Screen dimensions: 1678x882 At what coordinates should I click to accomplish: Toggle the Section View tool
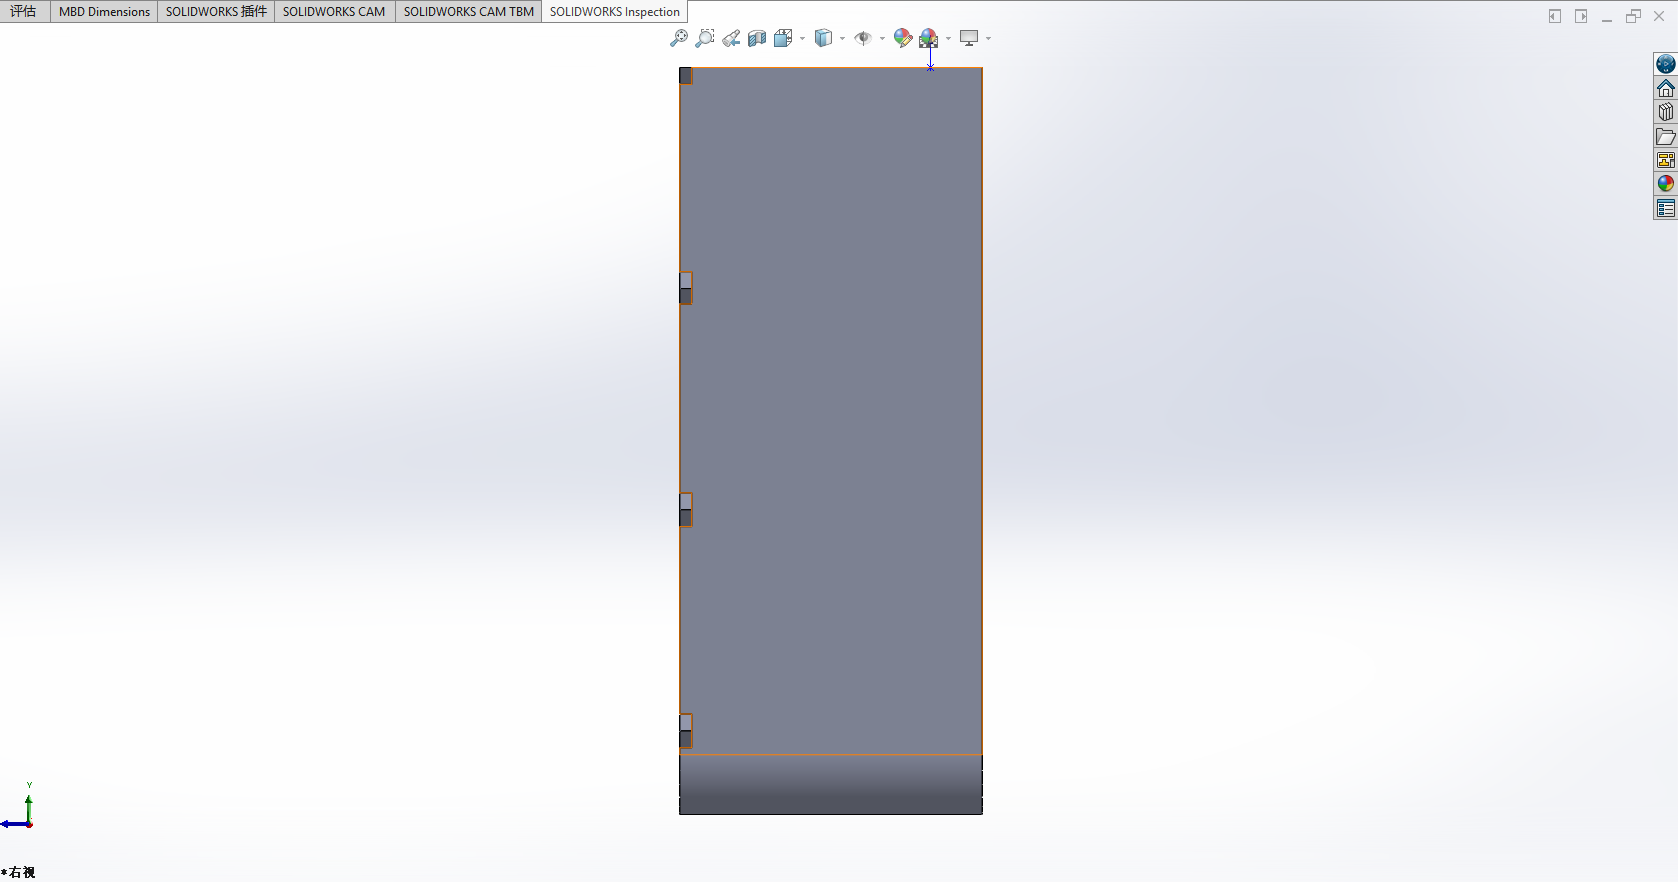[x=757, y=38]
